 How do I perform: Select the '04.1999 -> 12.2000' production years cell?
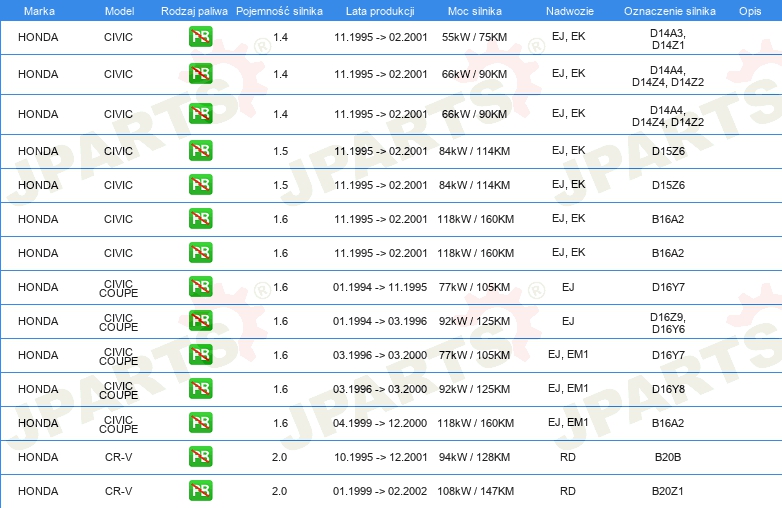(380, 423)
